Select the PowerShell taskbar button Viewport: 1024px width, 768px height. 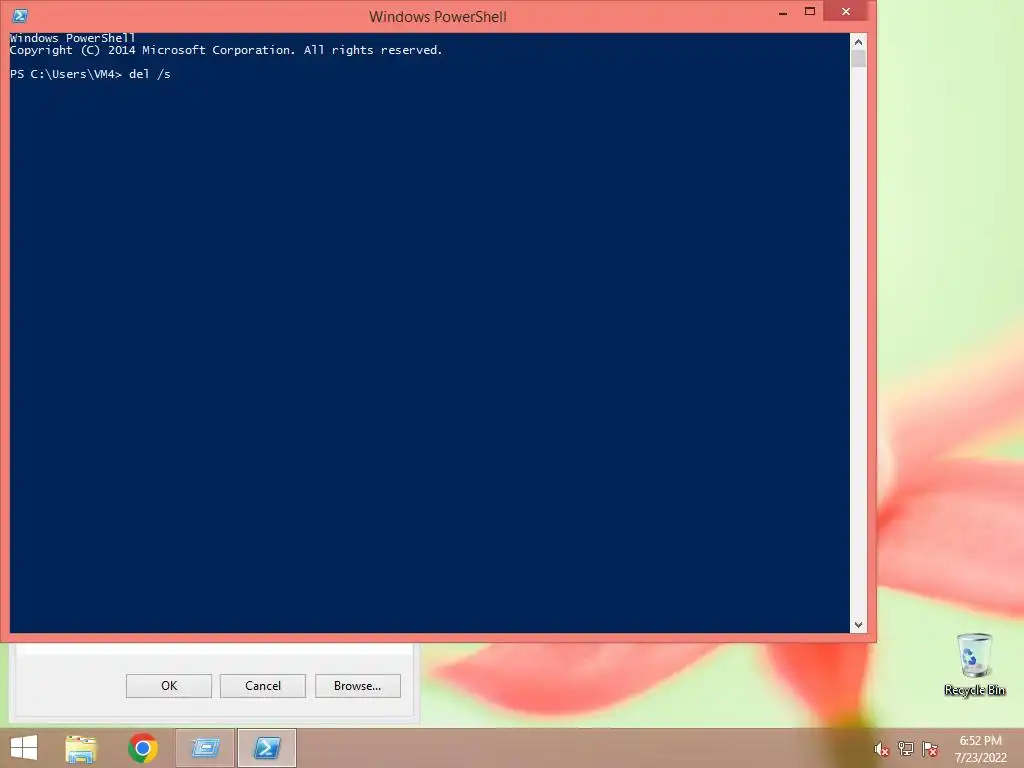click(267, 748)
